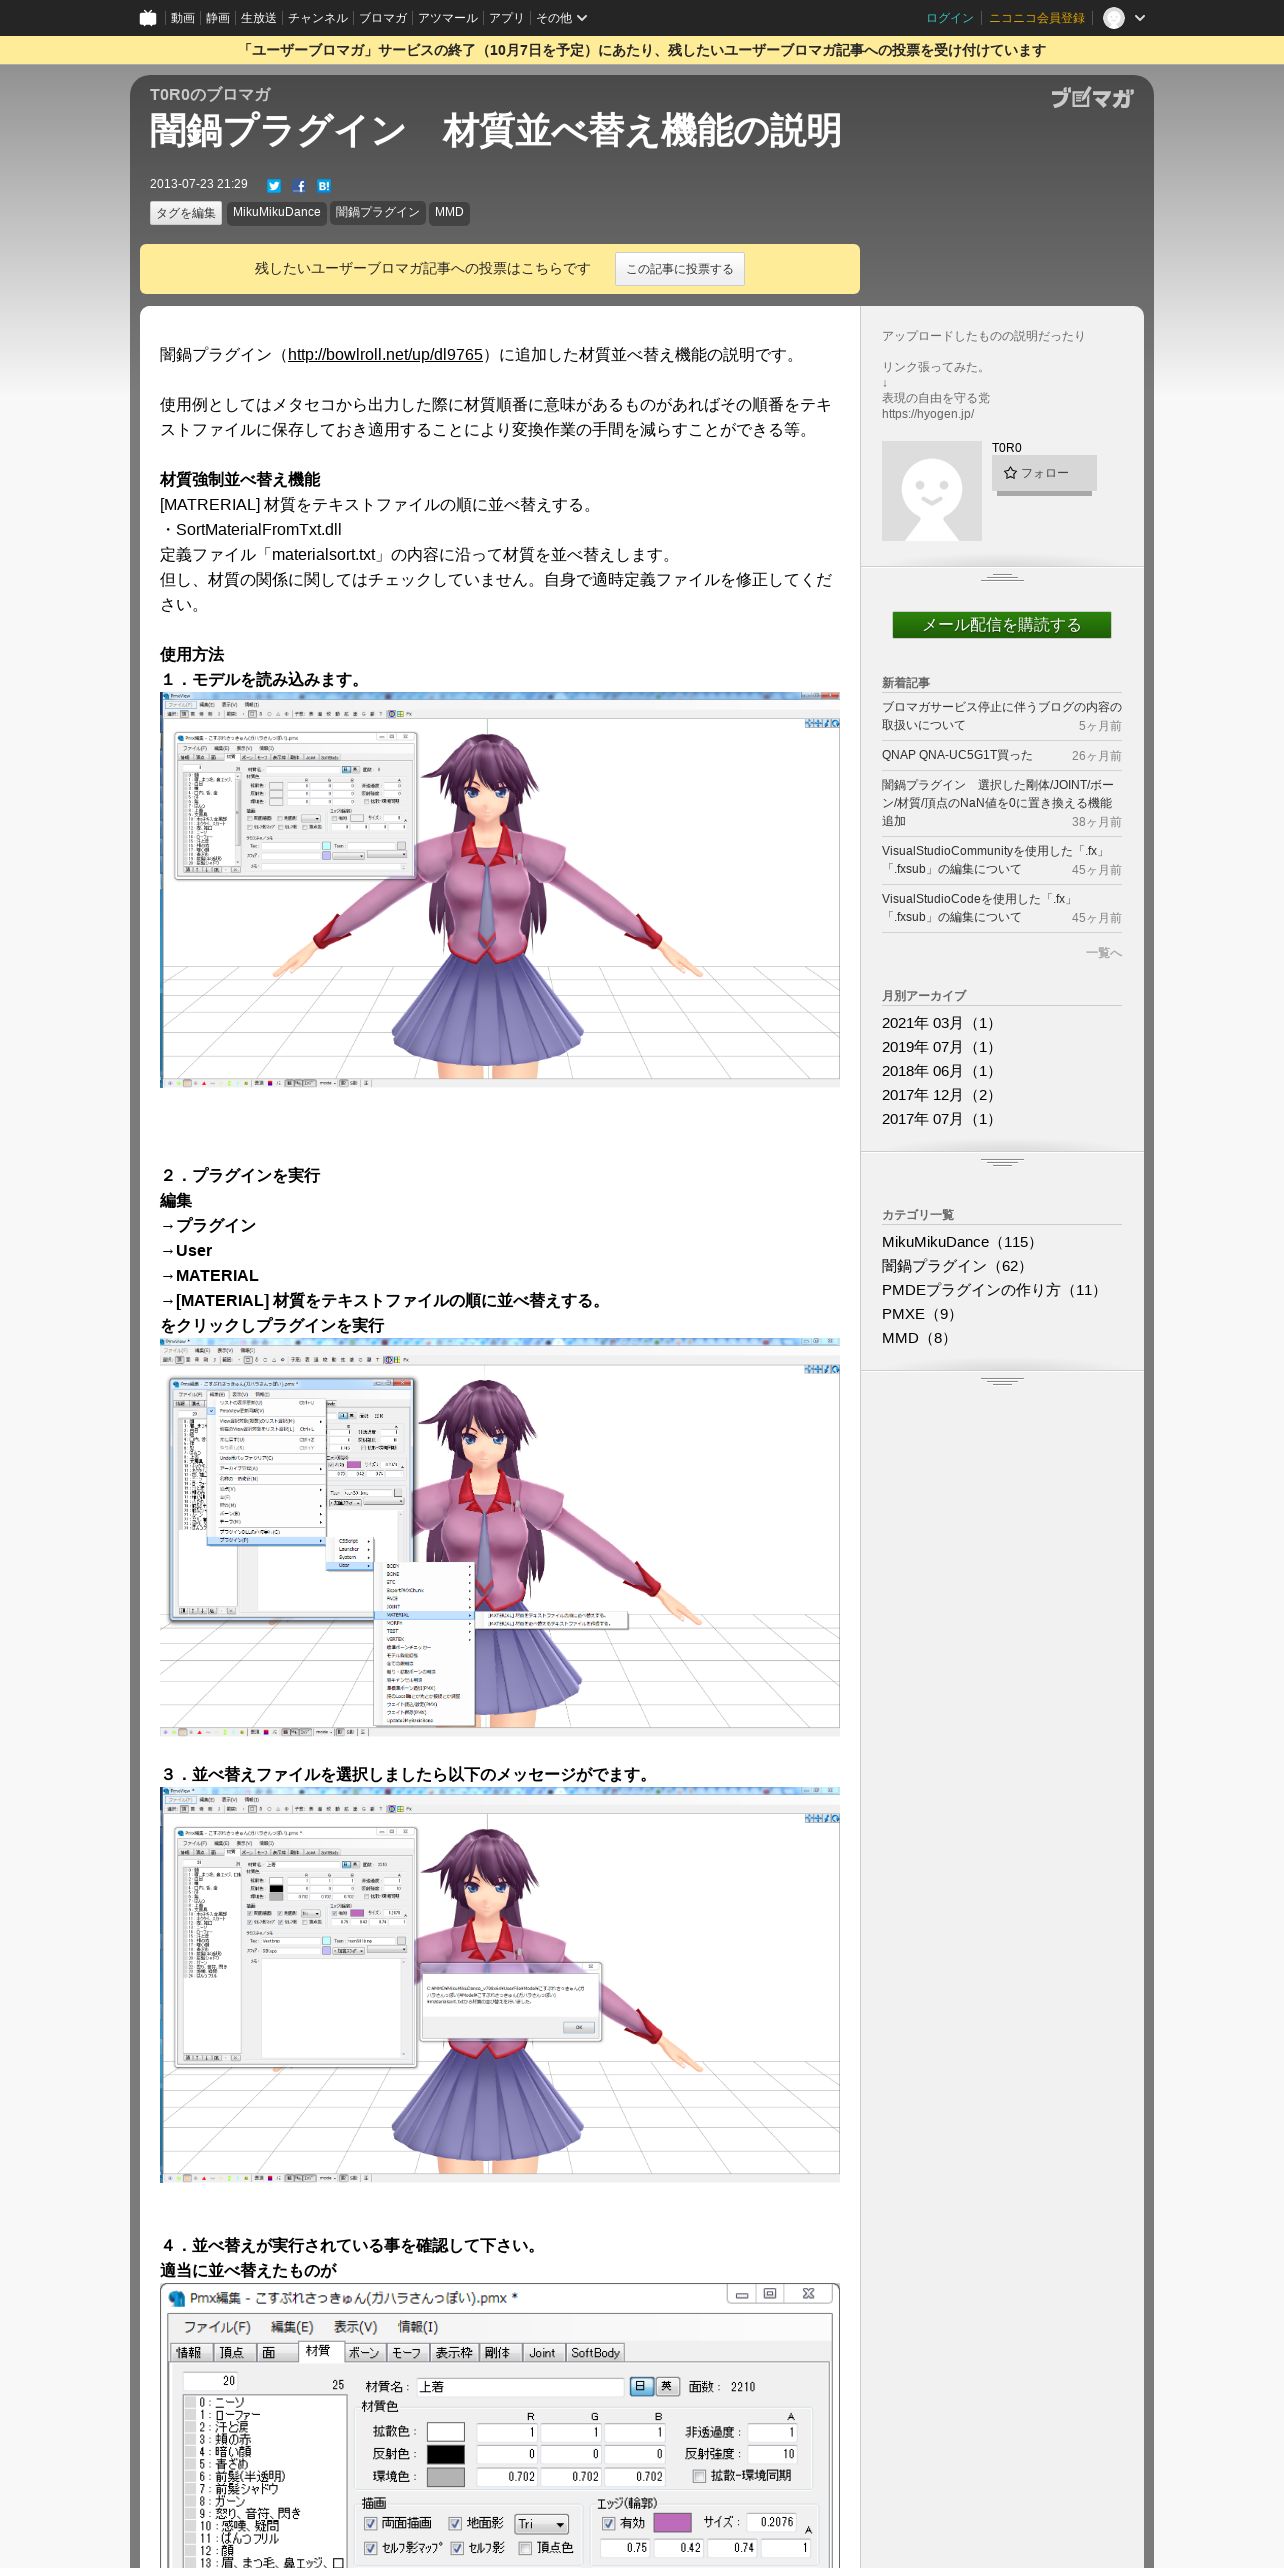Bookmark article with Hatena B! icon

tap(324, 186)
